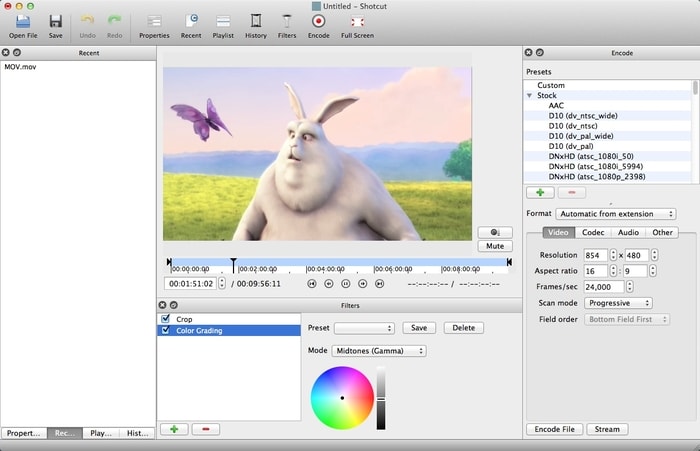Switch to the Other tab
Image resolution: width=700 pixels, height=451 pixels.
662,233
